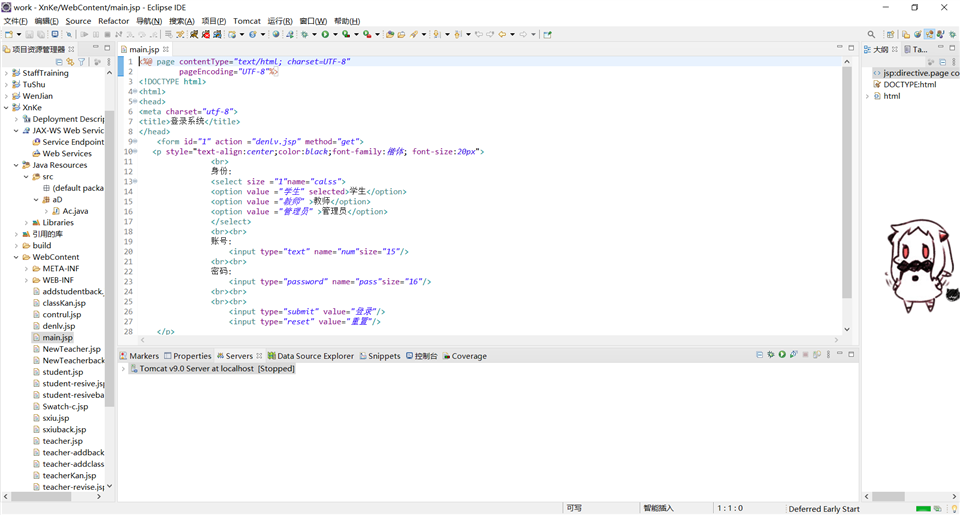Minimize the Project Explorer view
Screen dimensions: 960x515
96,47
